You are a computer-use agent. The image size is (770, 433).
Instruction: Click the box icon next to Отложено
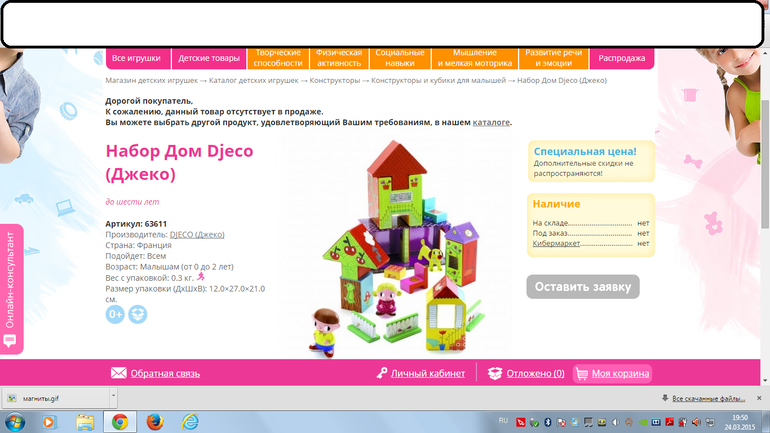coord(495,373)
